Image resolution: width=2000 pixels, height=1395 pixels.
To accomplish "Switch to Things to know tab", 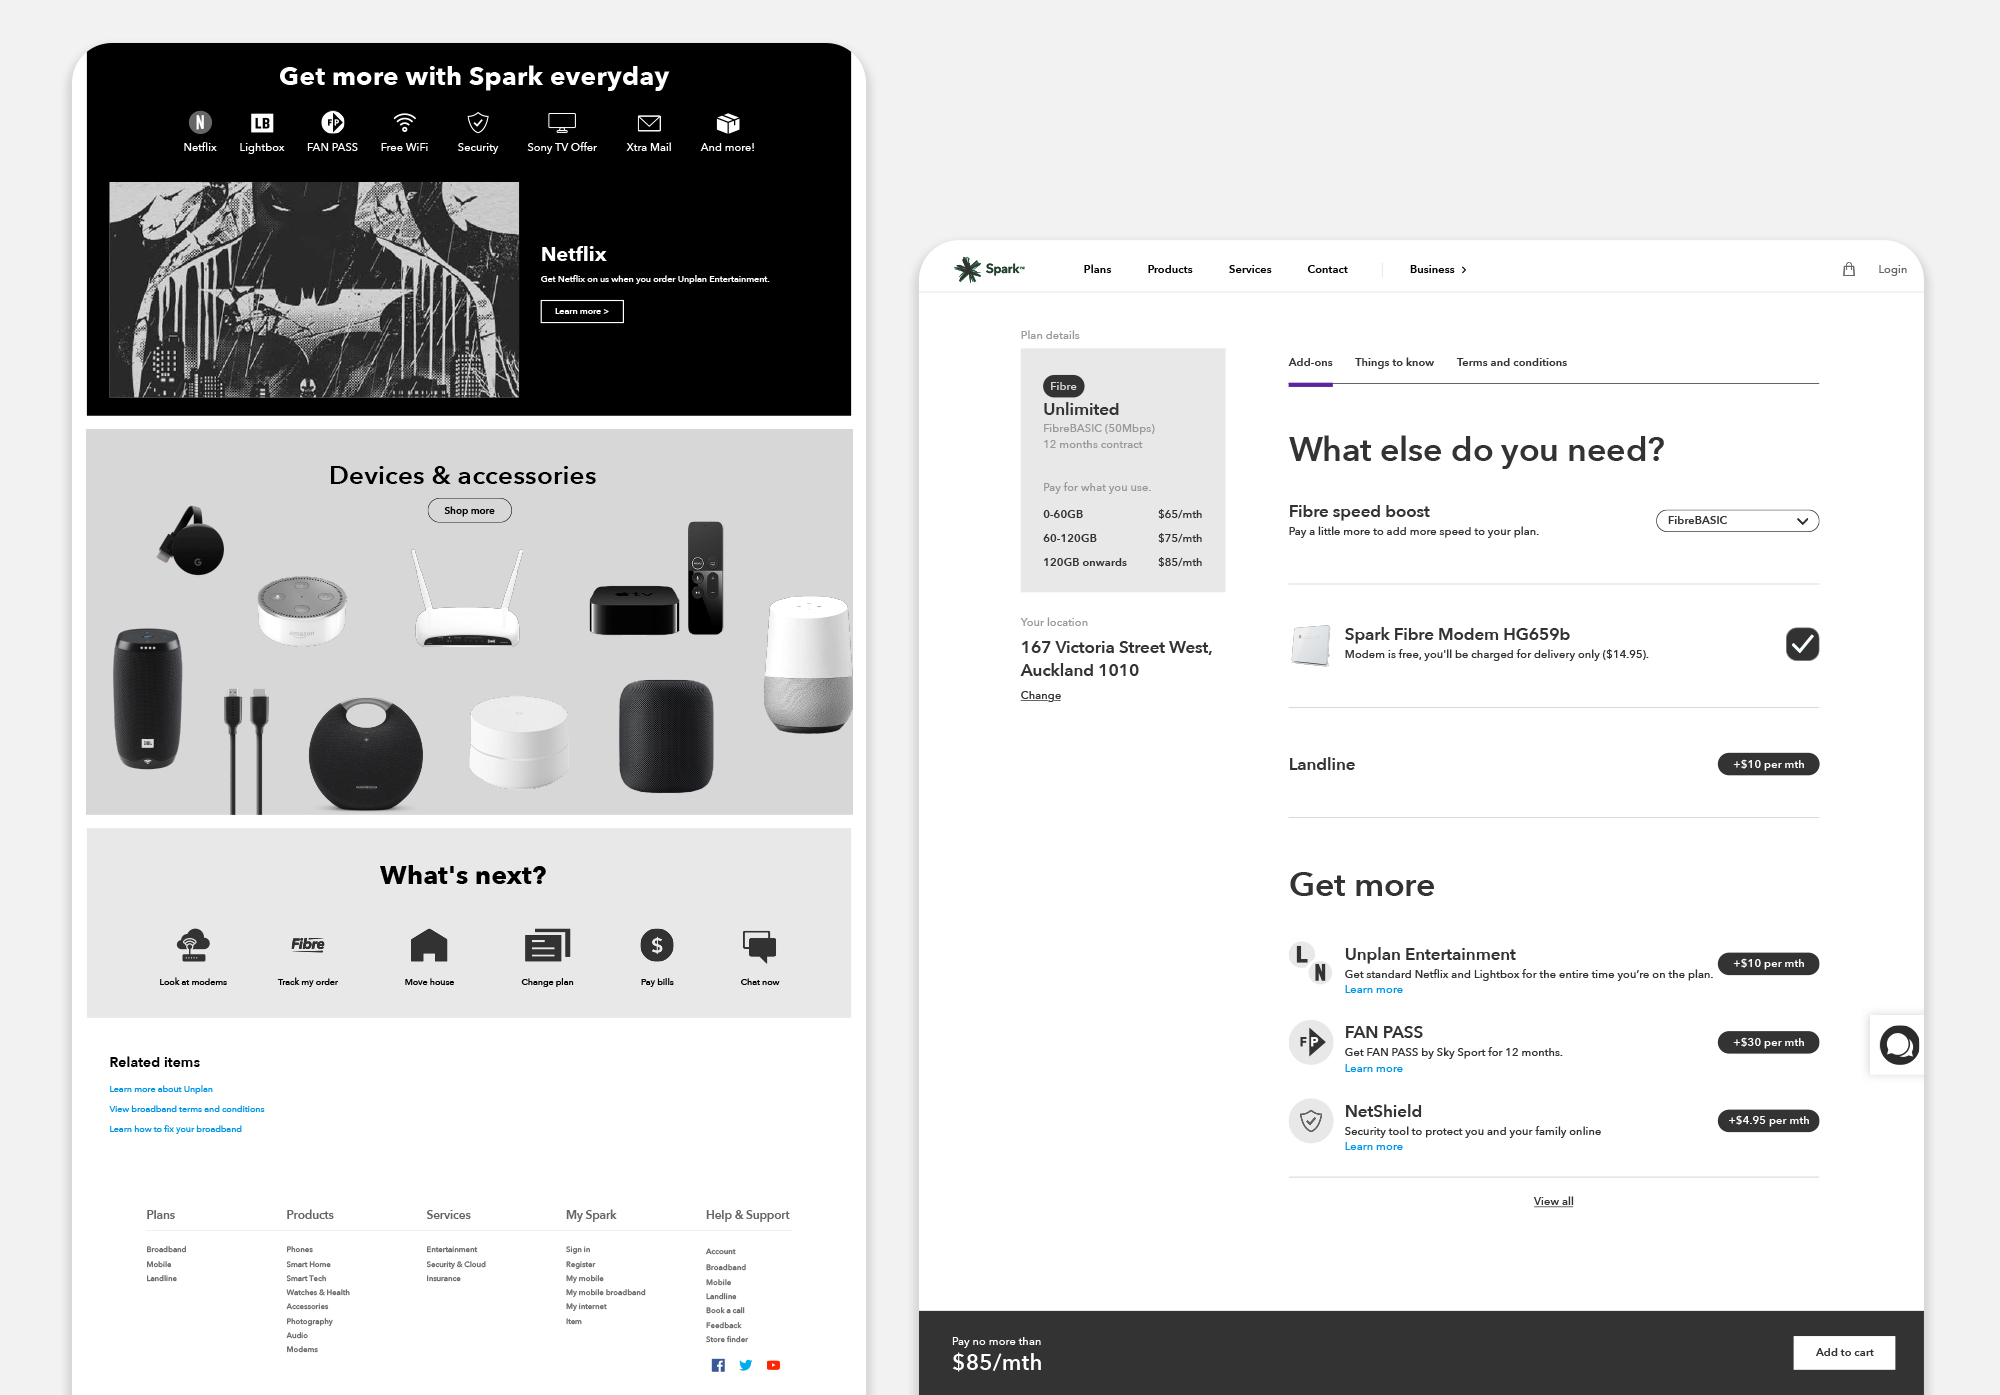I will (1394, 362).
